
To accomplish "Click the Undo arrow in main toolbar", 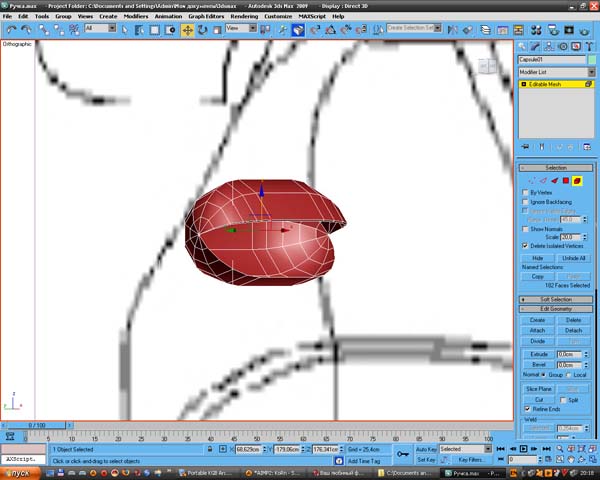I will point(9,29).
